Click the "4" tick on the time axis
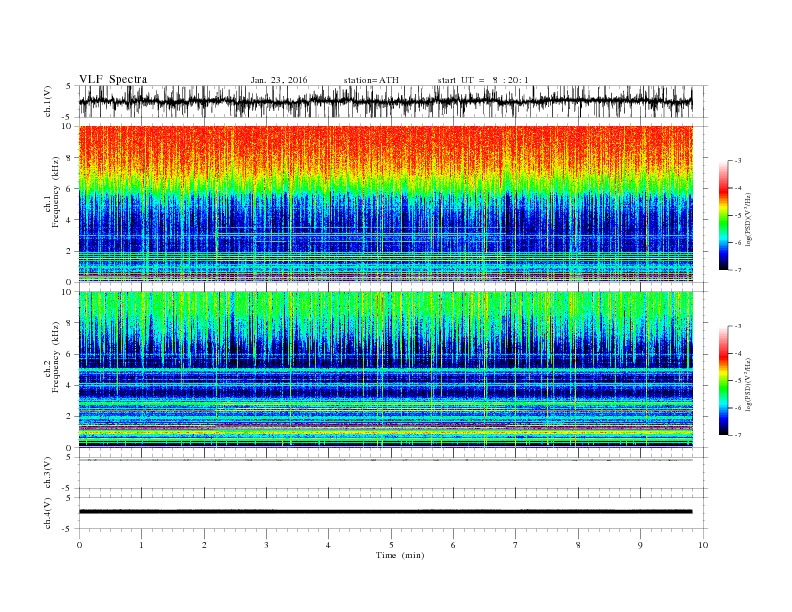The width and height of the screenshot is (792, 612). tap(328, 545)
